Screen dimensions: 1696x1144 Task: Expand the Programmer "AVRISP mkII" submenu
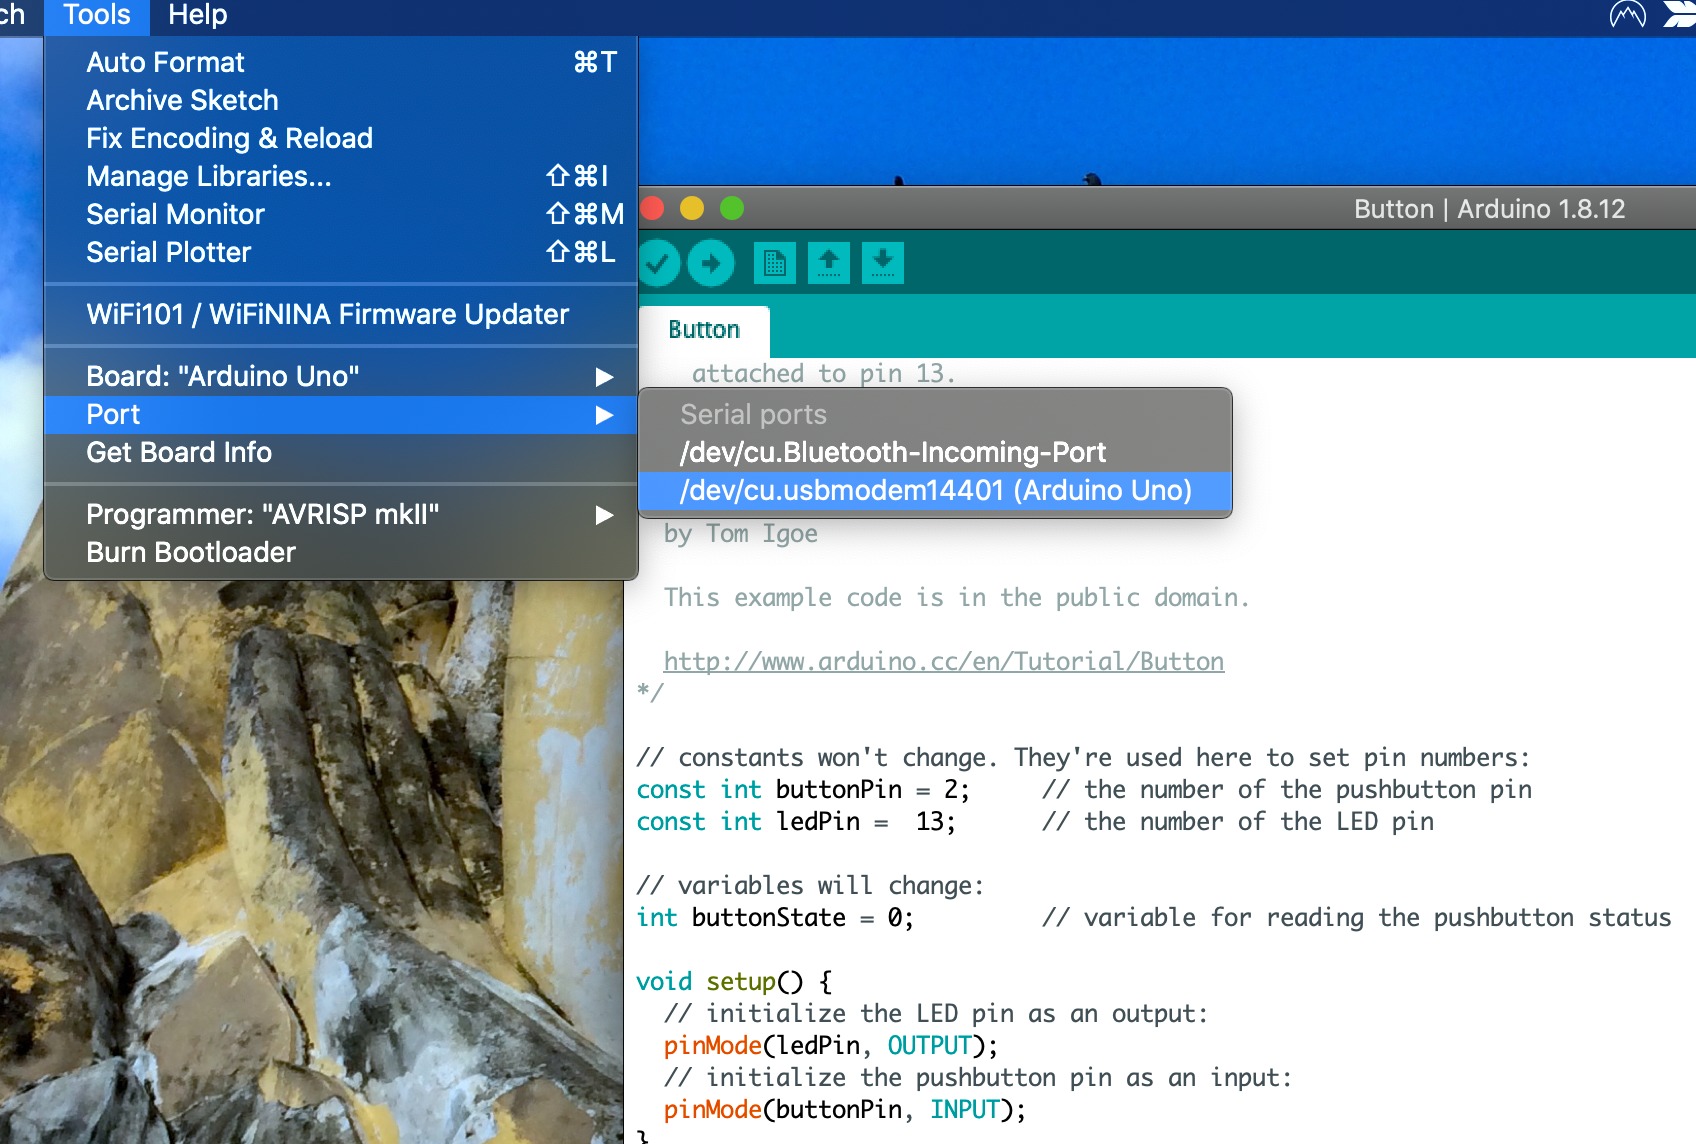click(x=604, y=515)
